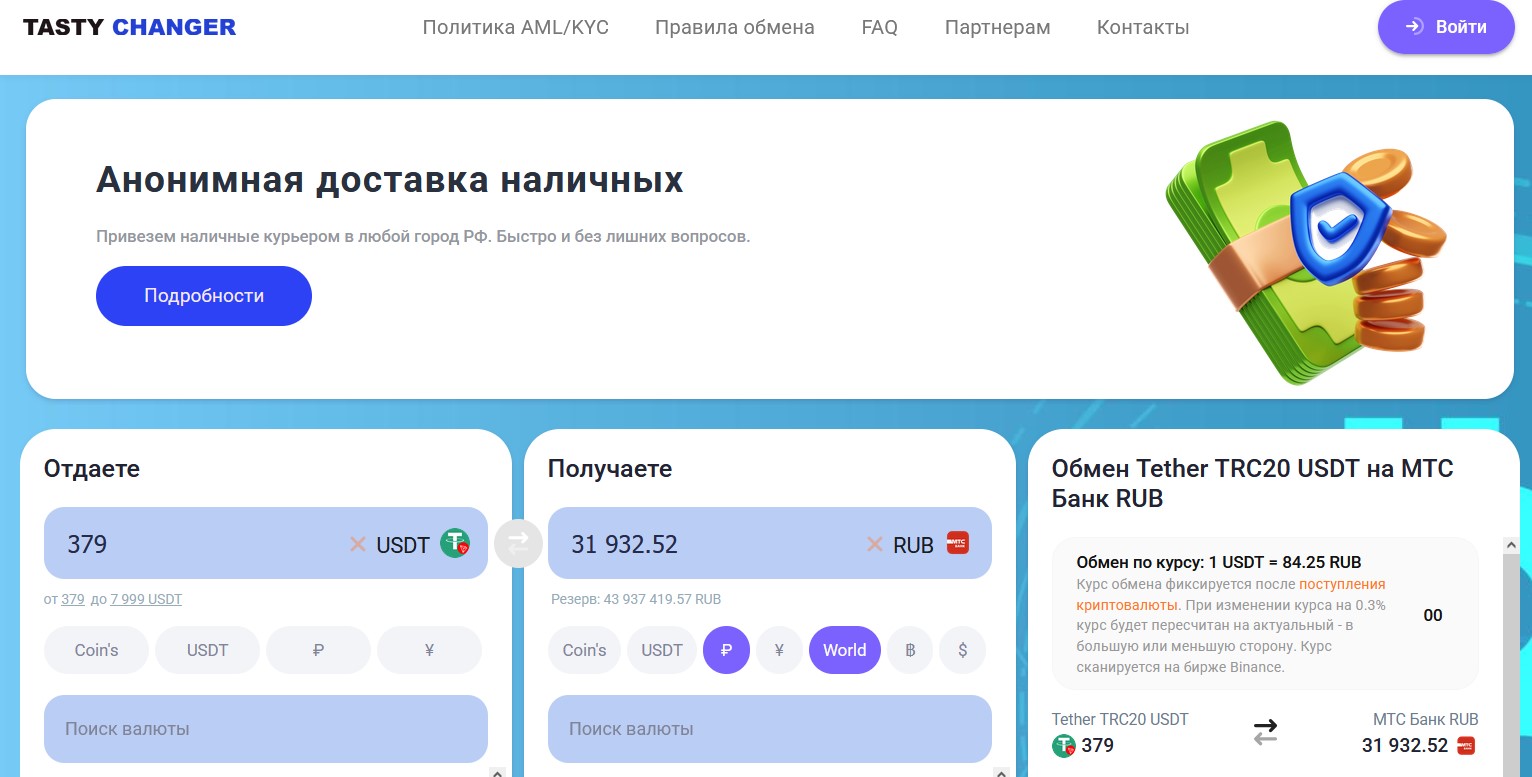Open Партнерам page

(x=997, y=28)
